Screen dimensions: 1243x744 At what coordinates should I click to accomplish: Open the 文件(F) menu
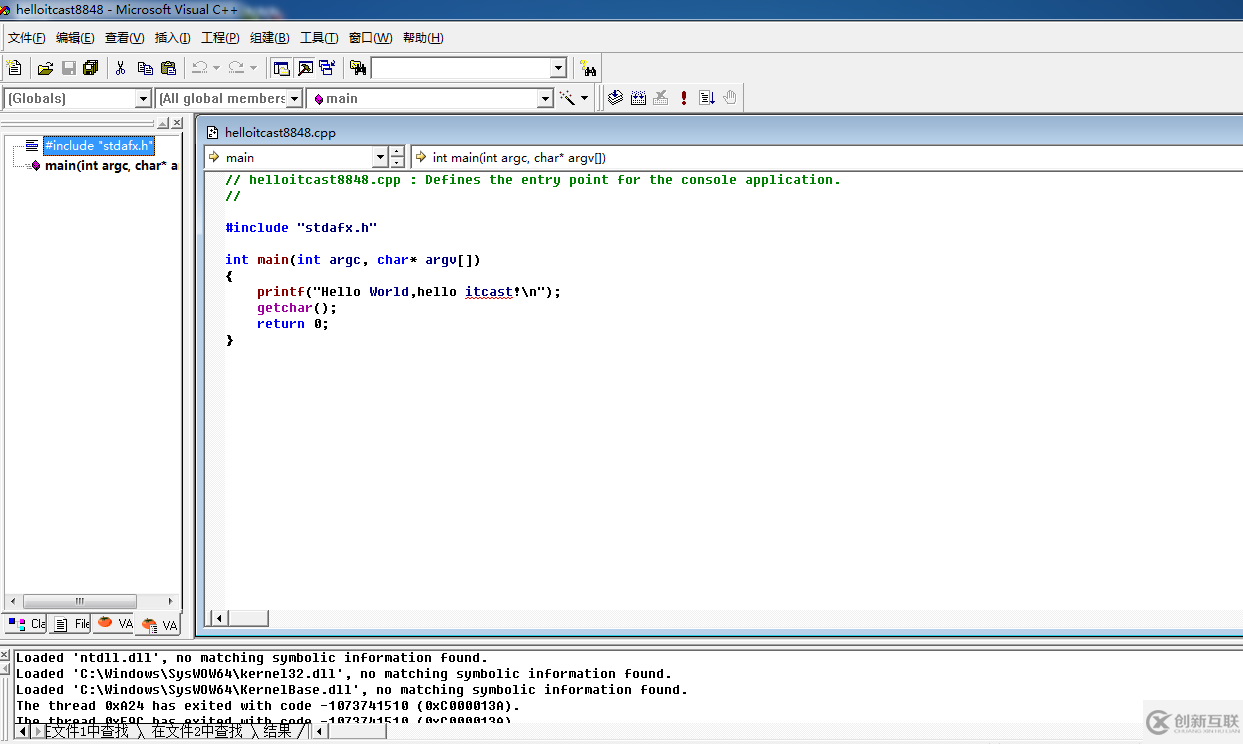[x=27, y=38]
